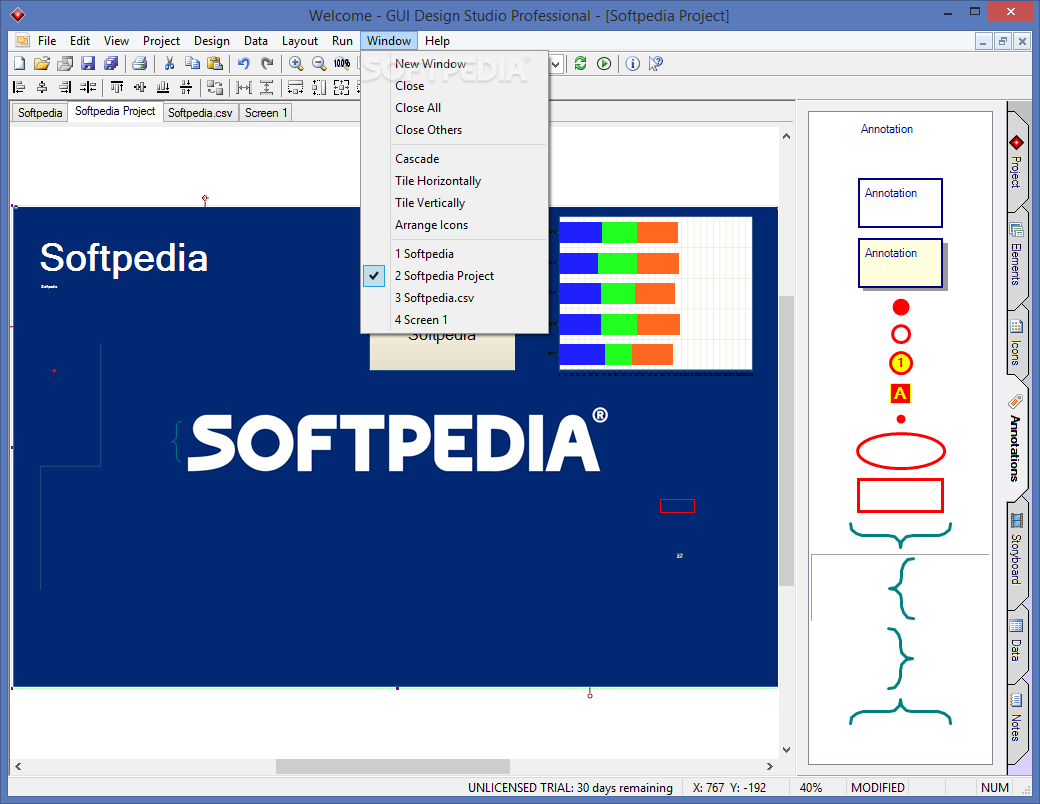This screenshot has height=804, width=1040.
Task: Align selected elements to left edges
Action: point(19,87)
